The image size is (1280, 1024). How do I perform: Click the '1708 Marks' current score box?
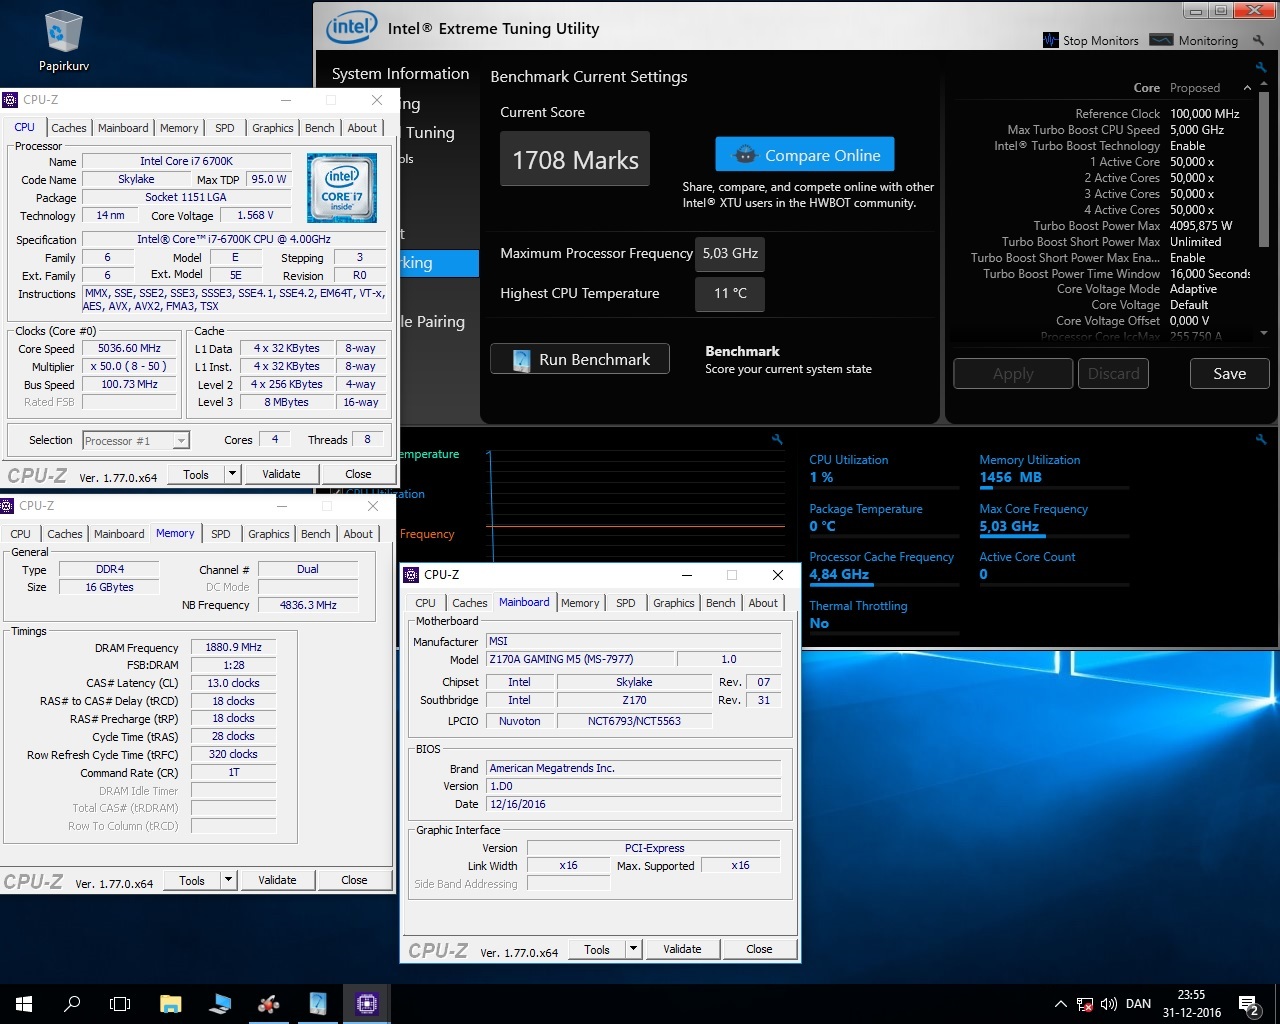pos(575,160)
